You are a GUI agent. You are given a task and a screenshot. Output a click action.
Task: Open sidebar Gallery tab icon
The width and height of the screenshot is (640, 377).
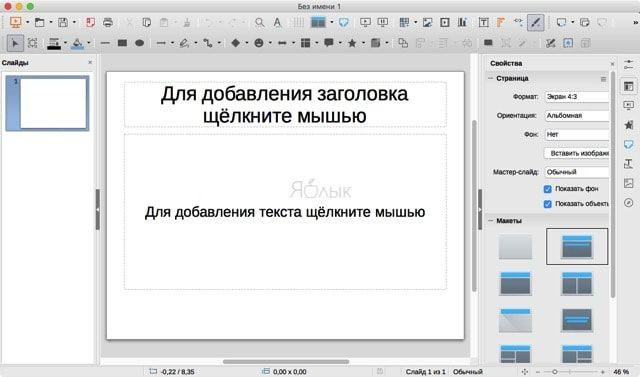[629, 183]
